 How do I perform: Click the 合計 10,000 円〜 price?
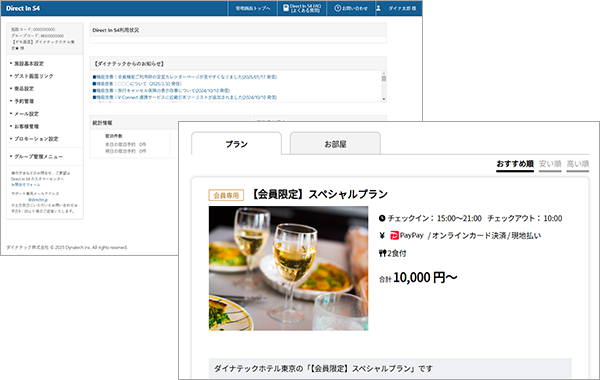418,278
